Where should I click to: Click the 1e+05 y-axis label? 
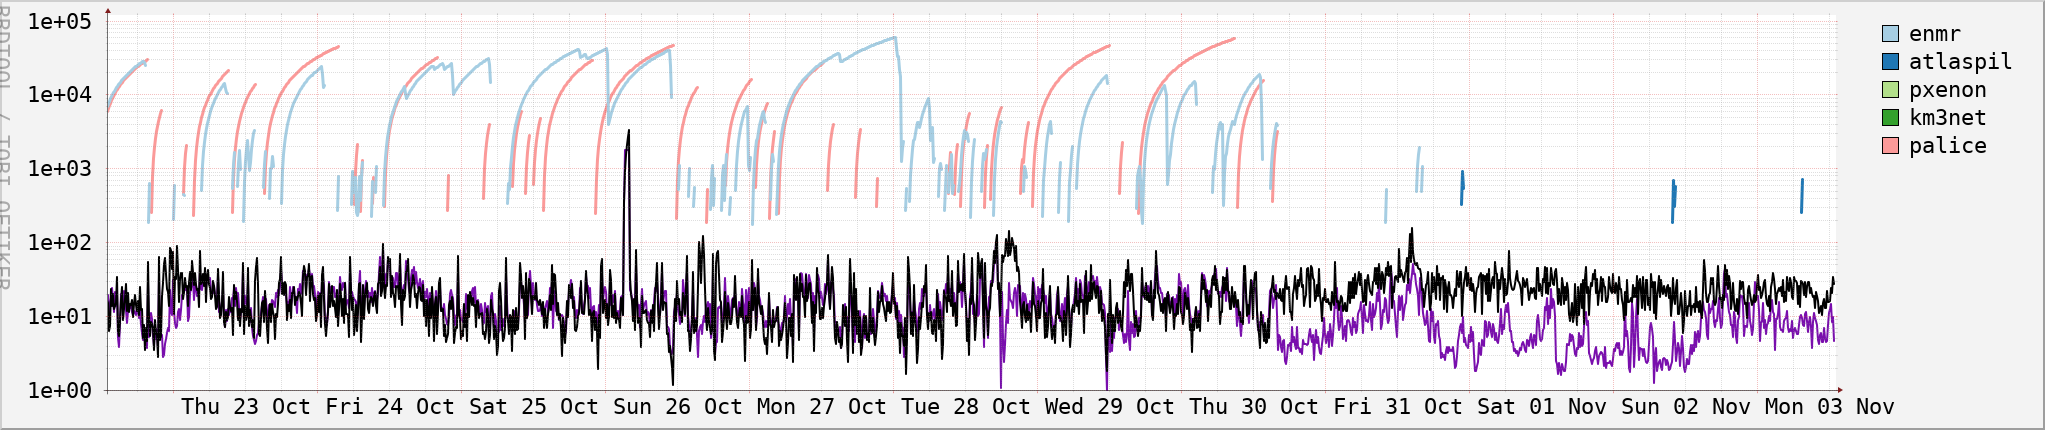[x=59, y=21]
